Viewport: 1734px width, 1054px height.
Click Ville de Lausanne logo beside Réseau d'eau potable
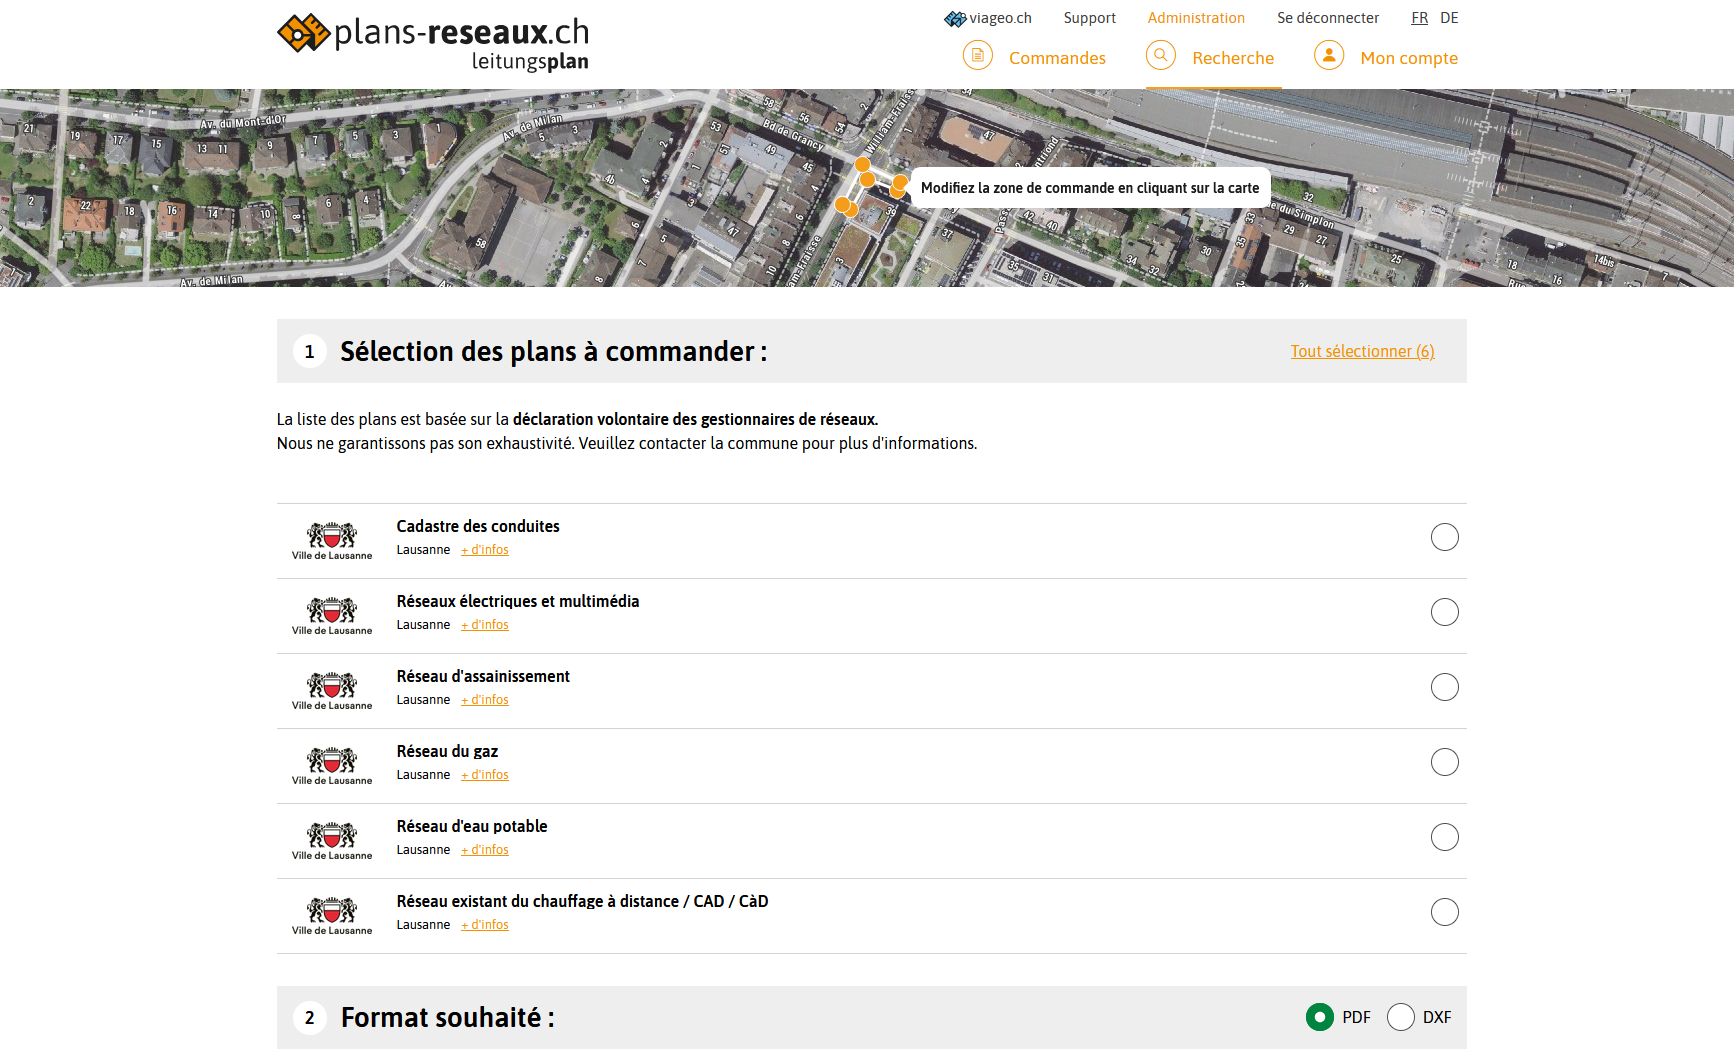coord(332,841)
